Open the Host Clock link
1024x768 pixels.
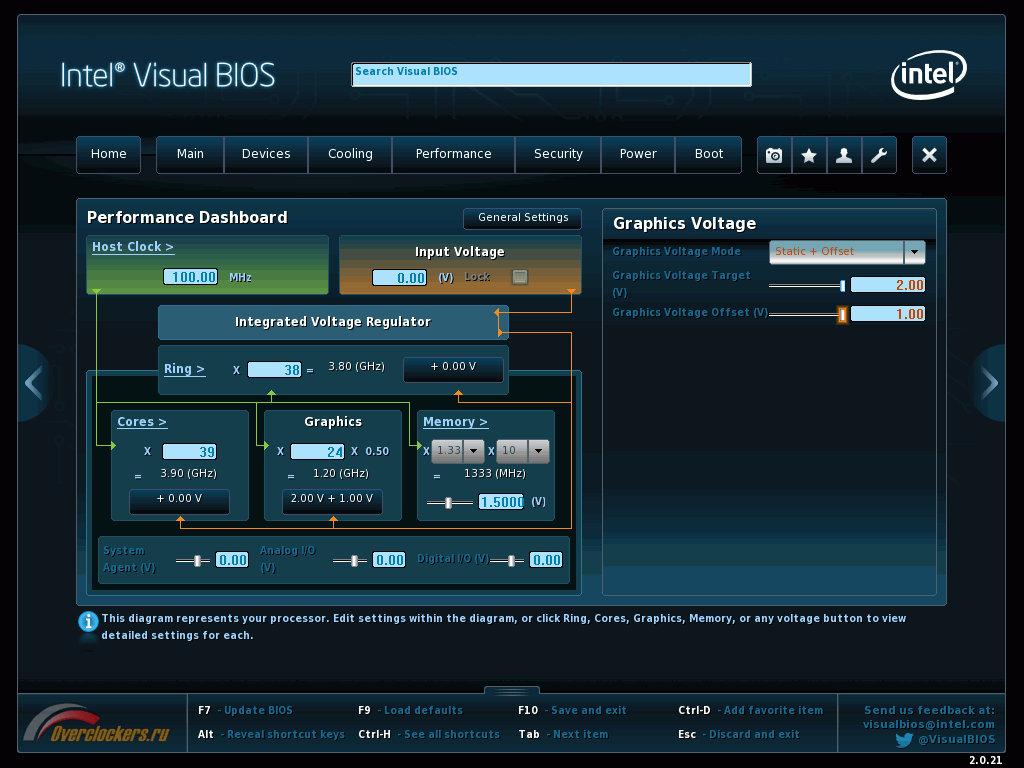click(x=133, y=247)
